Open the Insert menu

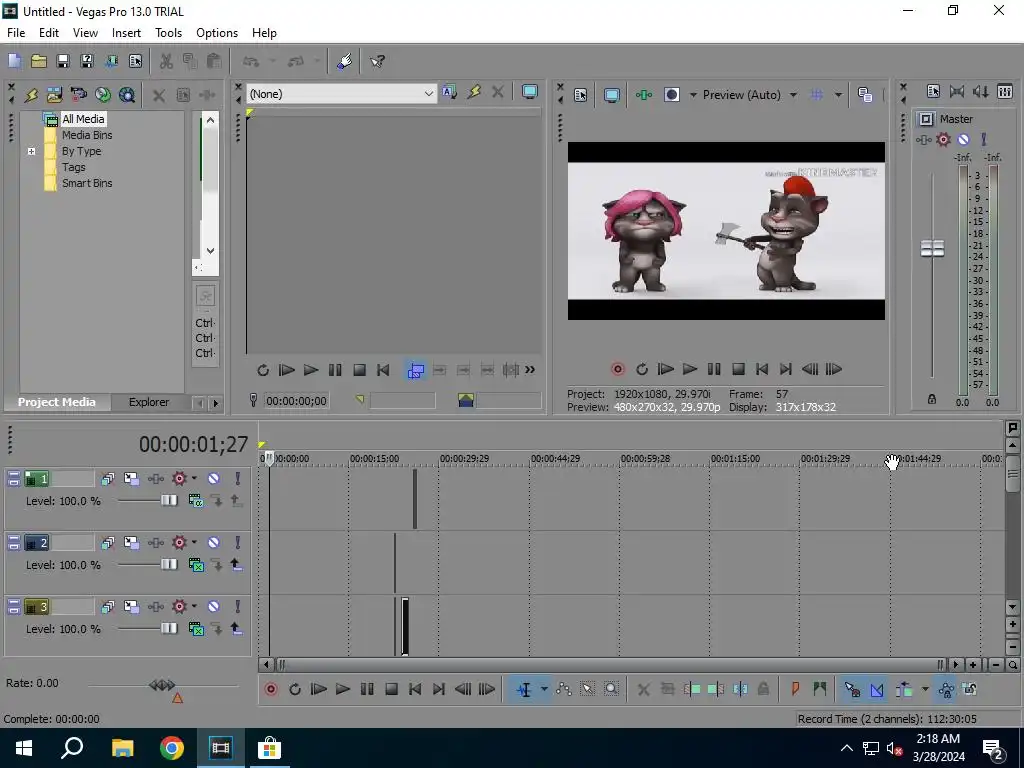(x=126, y=33)
